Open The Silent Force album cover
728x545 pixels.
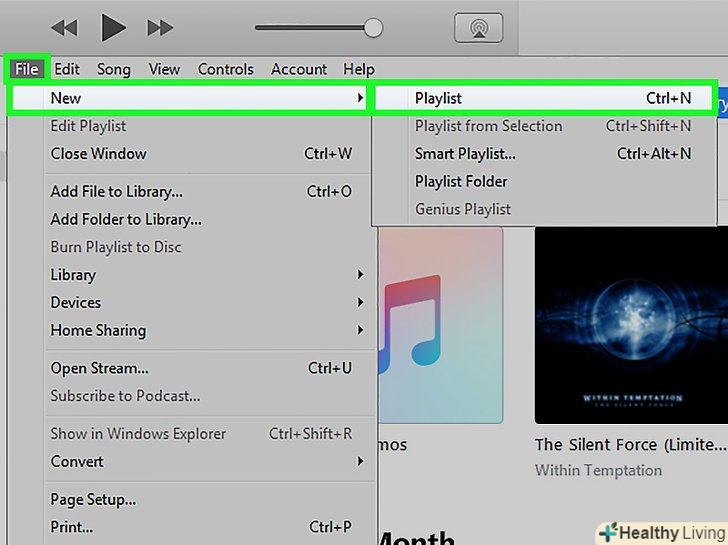[x=631, y=325]
